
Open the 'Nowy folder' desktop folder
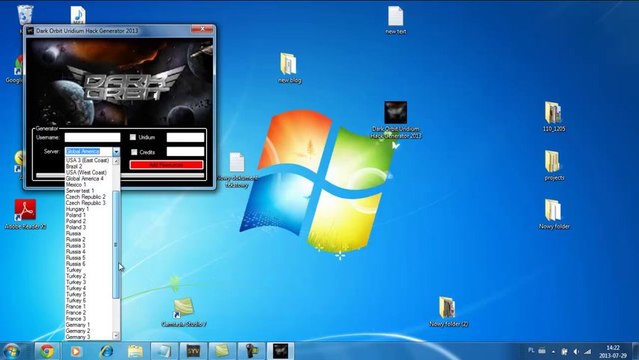pos(553,214)
